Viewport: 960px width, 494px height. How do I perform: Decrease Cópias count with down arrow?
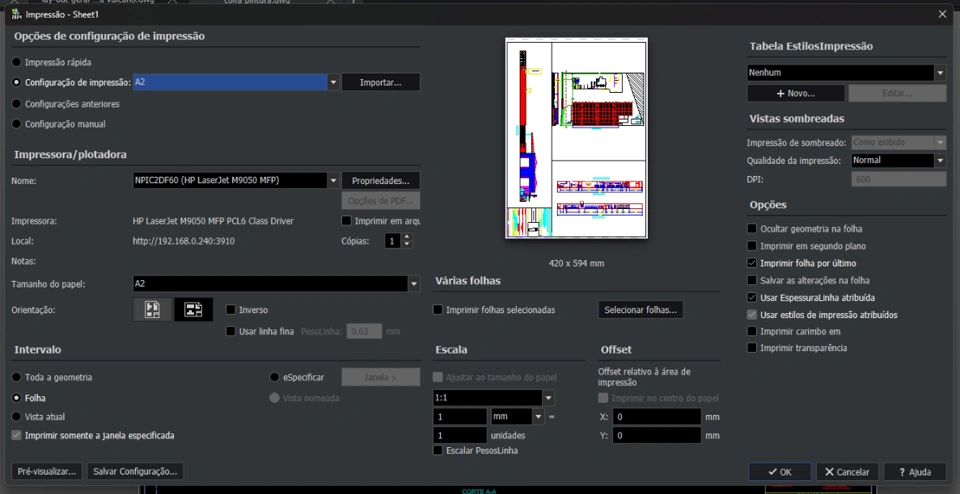click(x=407, y=244)
